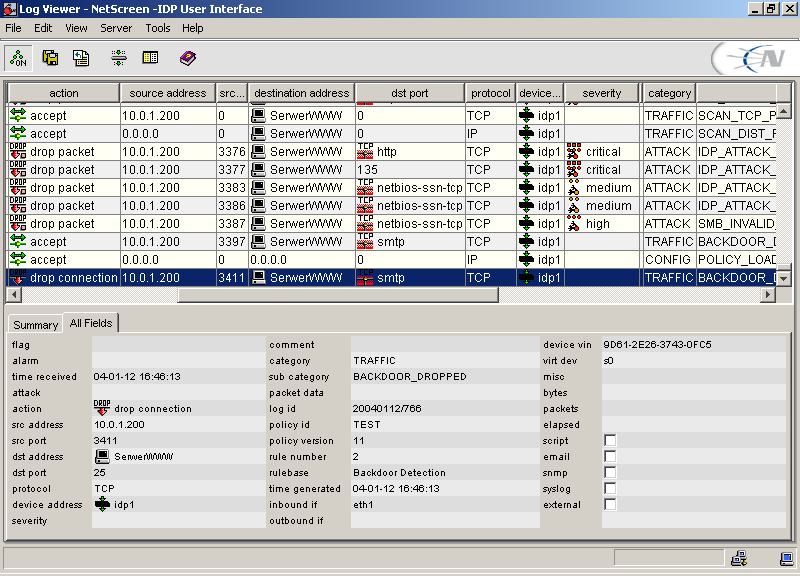Switch to the Summary tab
This screenshot has width=800, height=576.
36,324
